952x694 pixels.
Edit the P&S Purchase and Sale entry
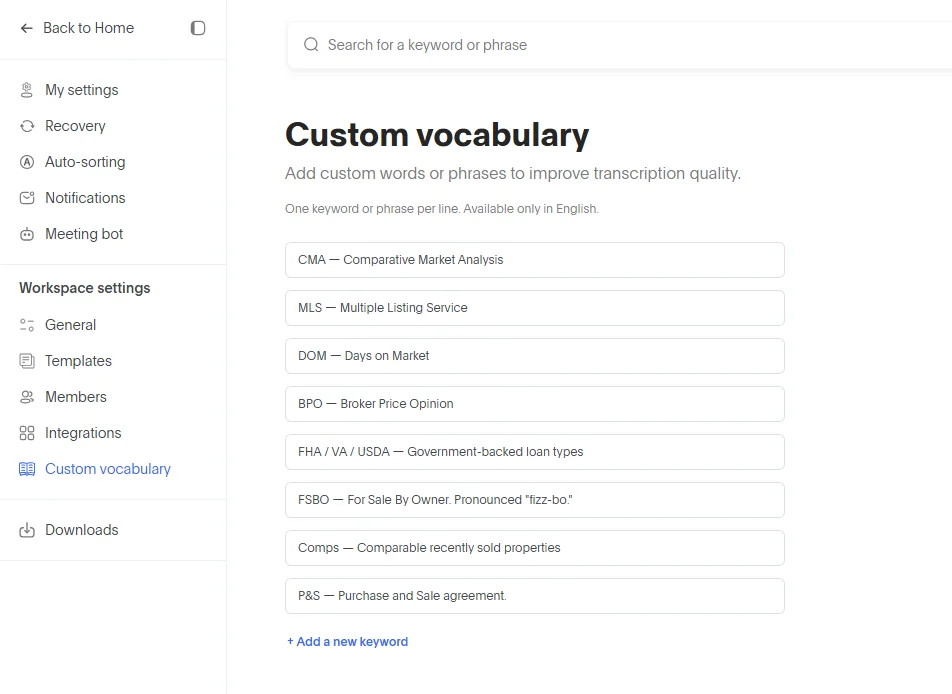535,596
